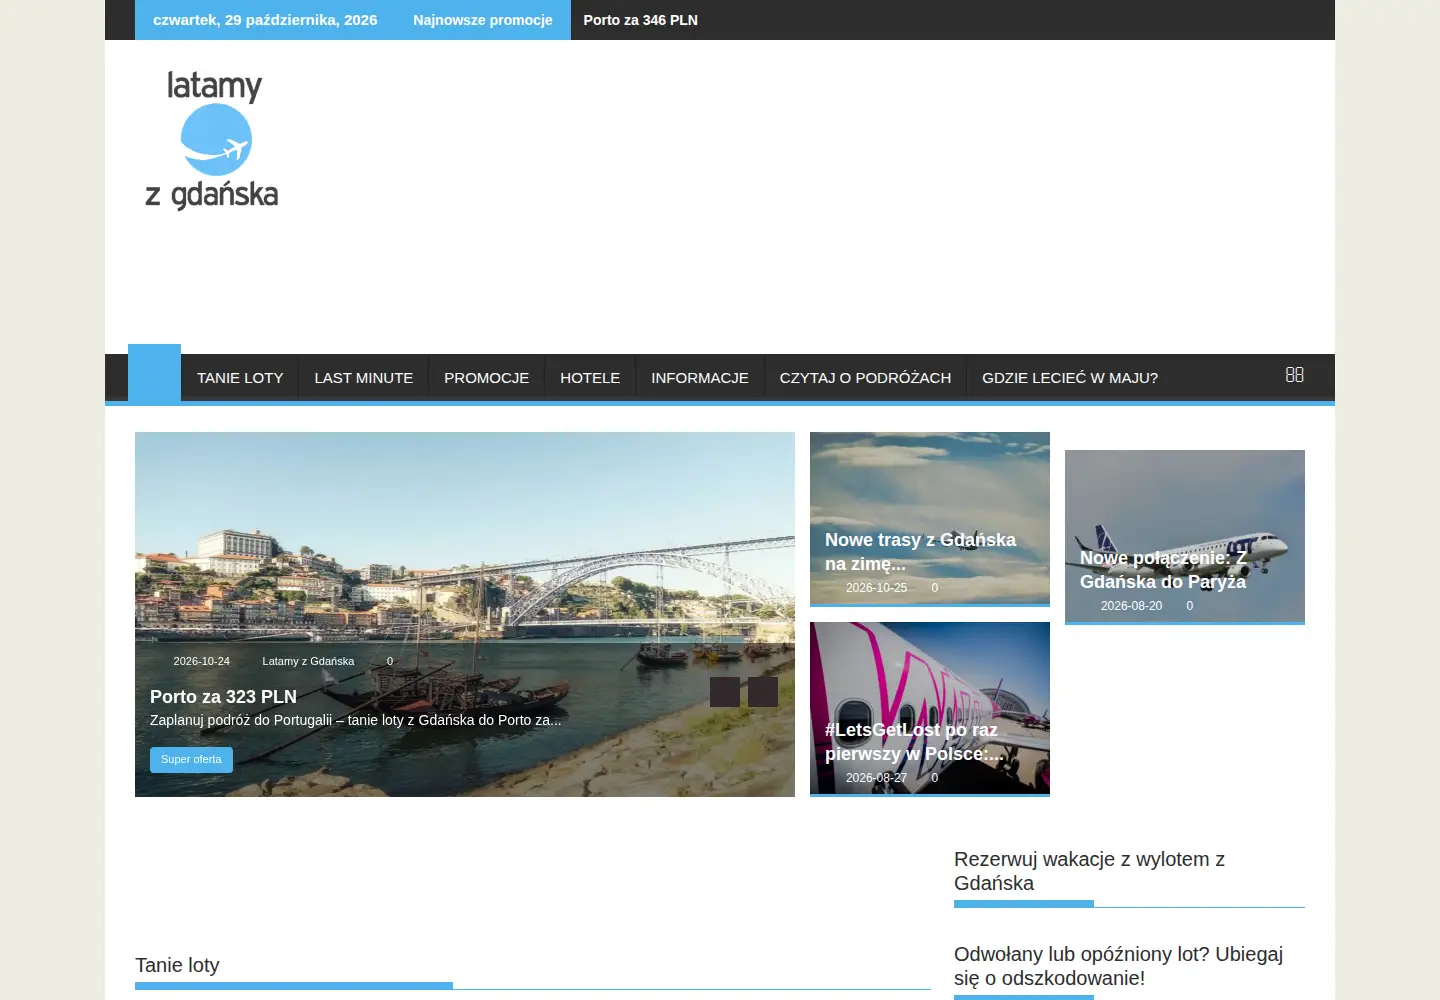This screenshot has width=1440, height=1000.
Task: Go to previous slide in Porto slider
Action: pos(725,692)
